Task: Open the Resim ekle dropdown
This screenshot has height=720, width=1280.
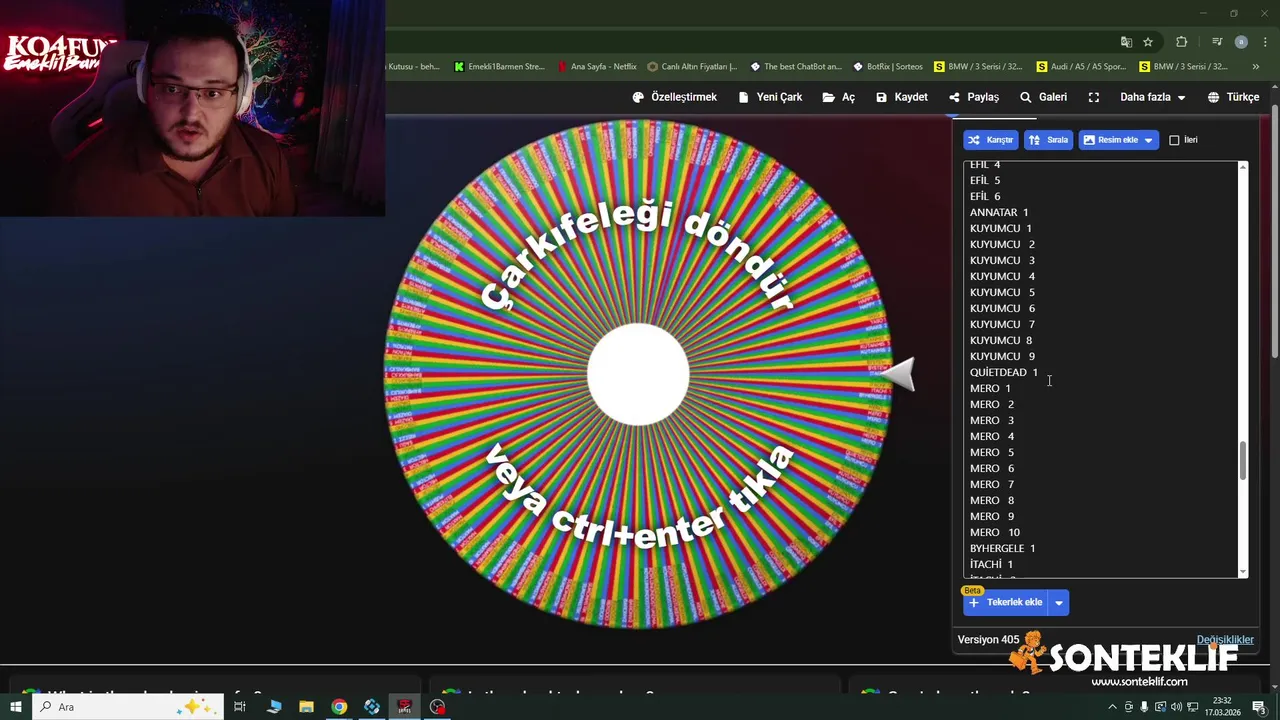Action: coord(1118,140)
